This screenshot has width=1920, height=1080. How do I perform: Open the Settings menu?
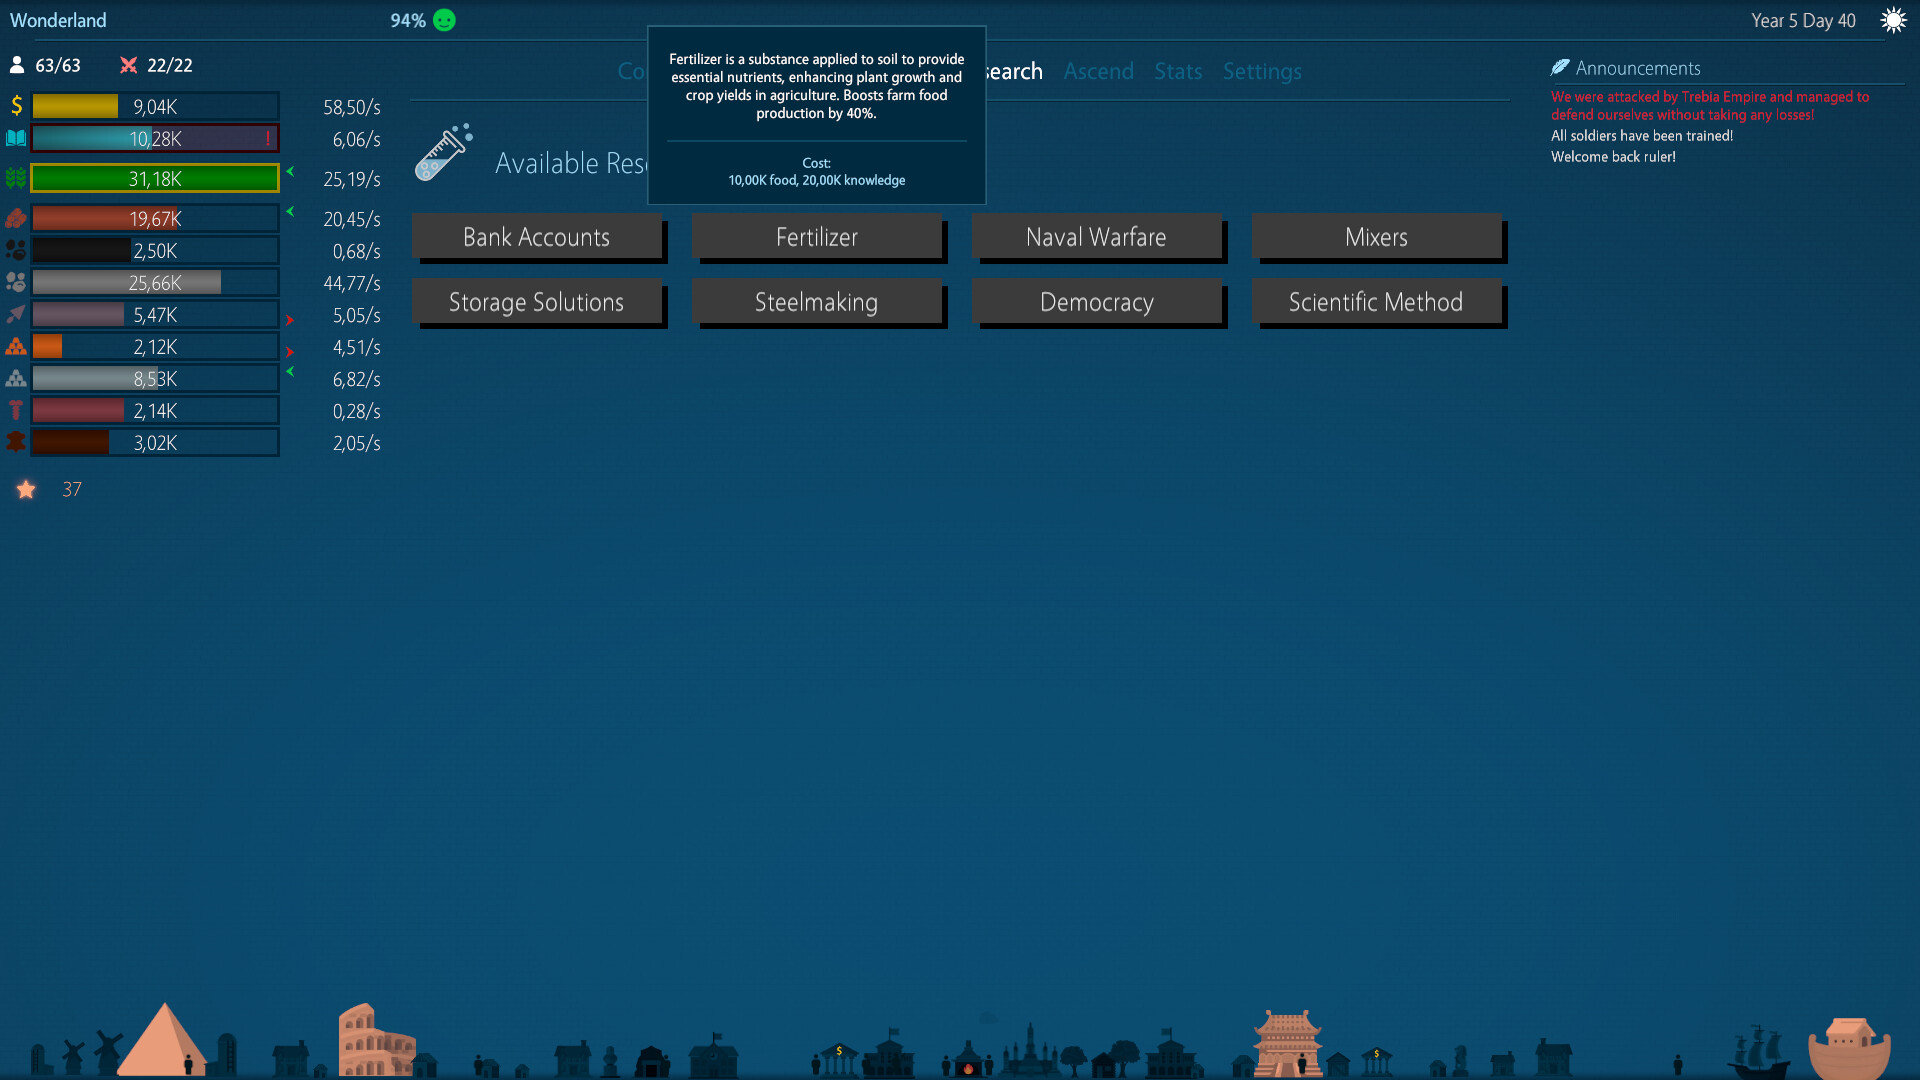point(1261,71)
